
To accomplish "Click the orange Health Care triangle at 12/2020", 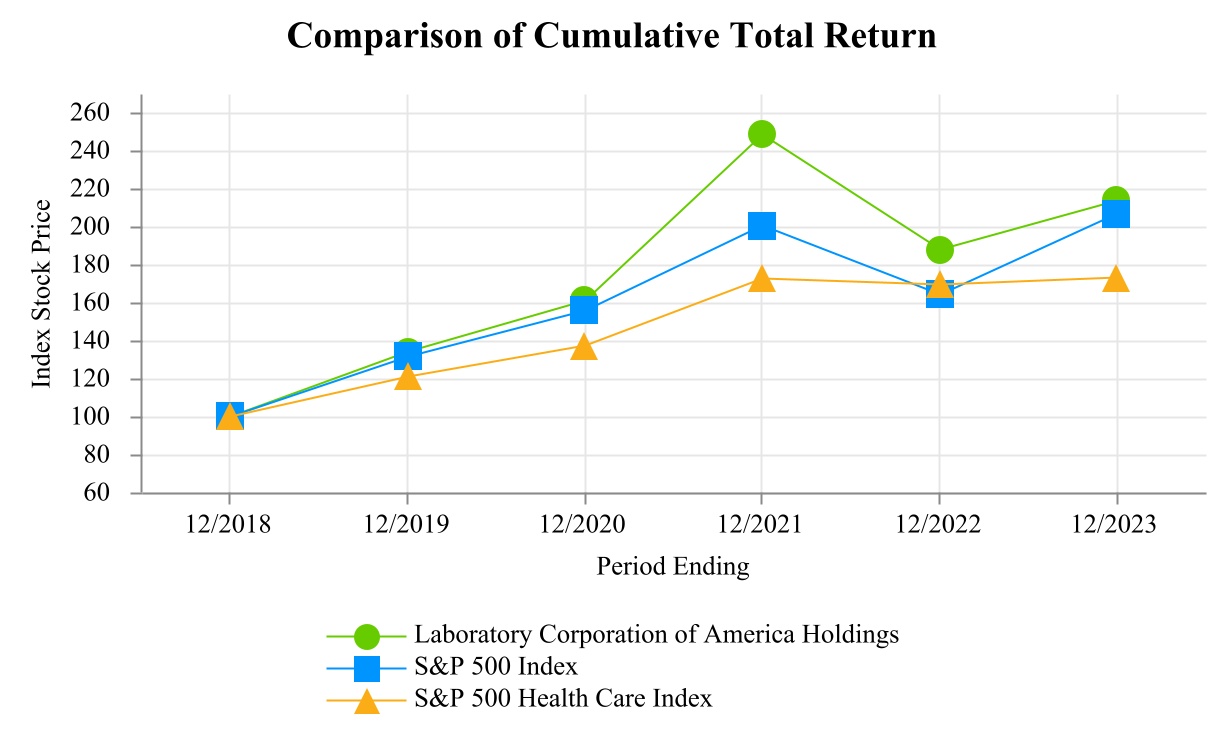I will tap(584, 347).
